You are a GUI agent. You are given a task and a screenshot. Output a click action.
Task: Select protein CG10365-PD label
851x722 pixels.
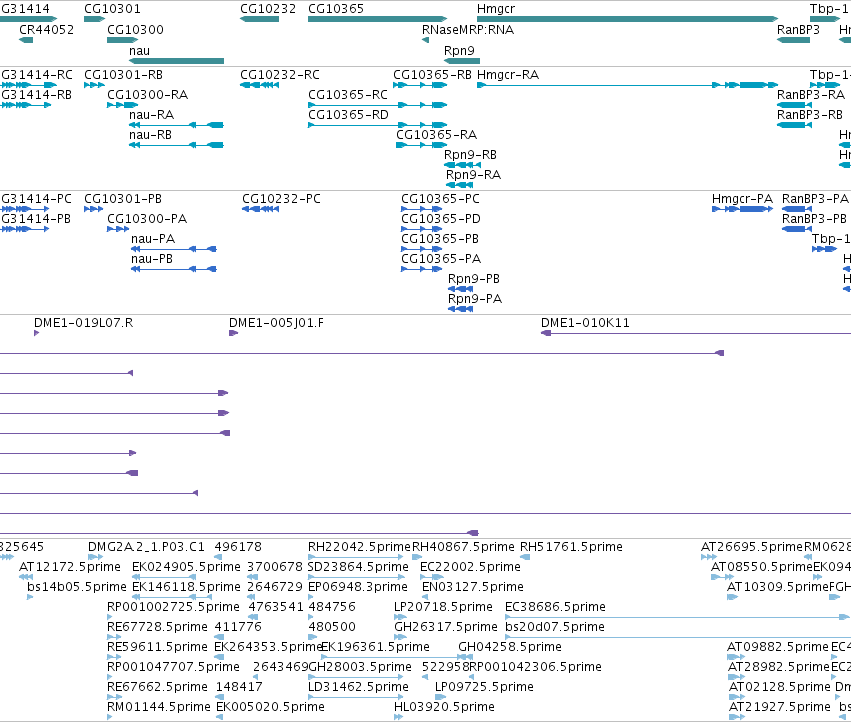(x=441, y=219)
